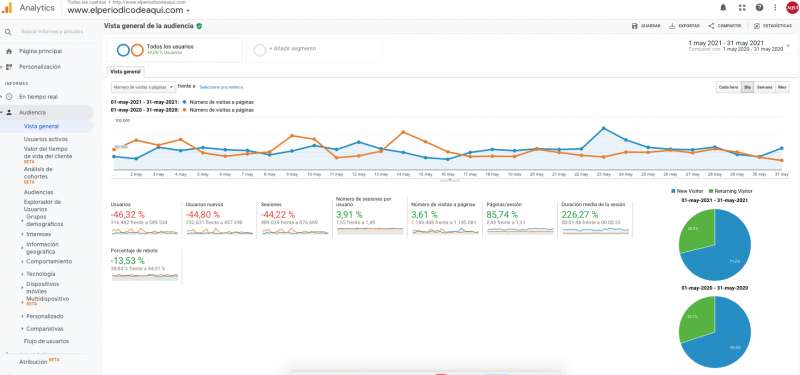Expand the Tecnología submenu

[x=22, y=274]
